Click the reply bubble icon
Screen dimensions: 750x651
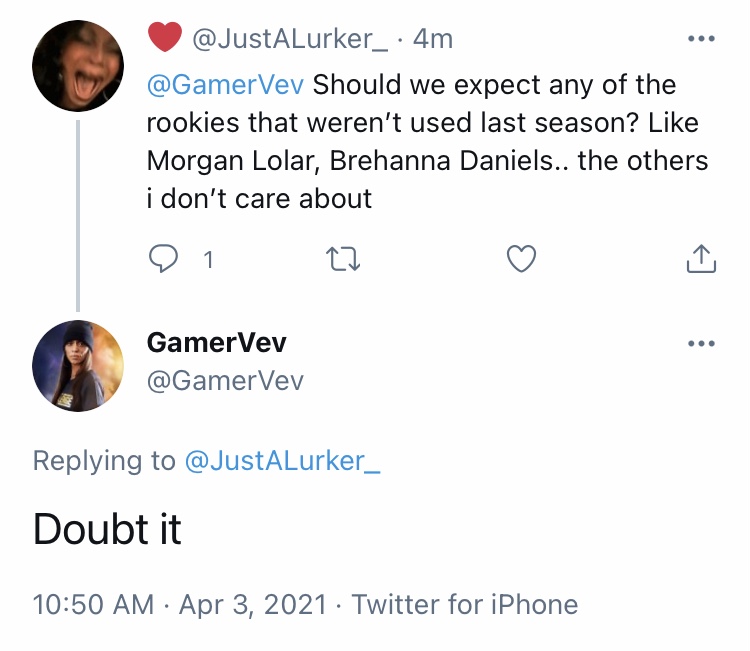coord(163,259)
